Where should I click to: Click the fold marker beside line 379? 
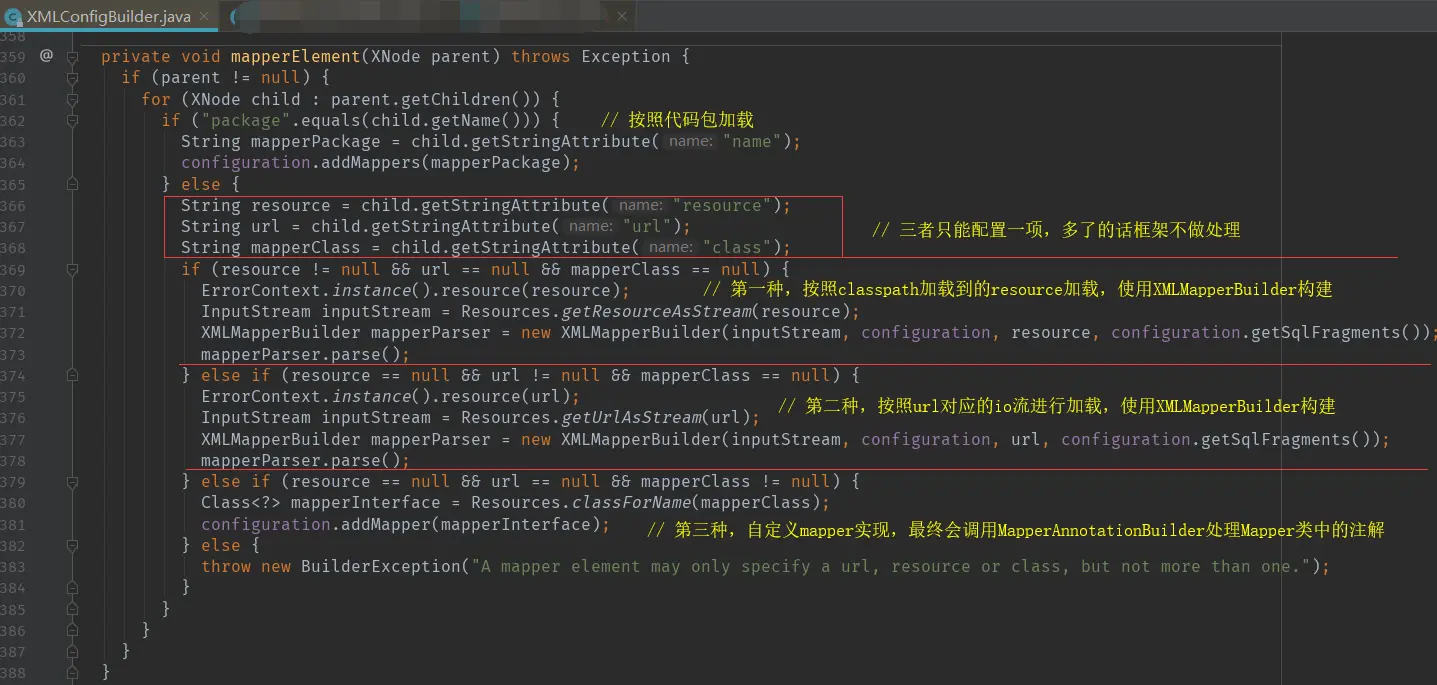tap(71, 480)
